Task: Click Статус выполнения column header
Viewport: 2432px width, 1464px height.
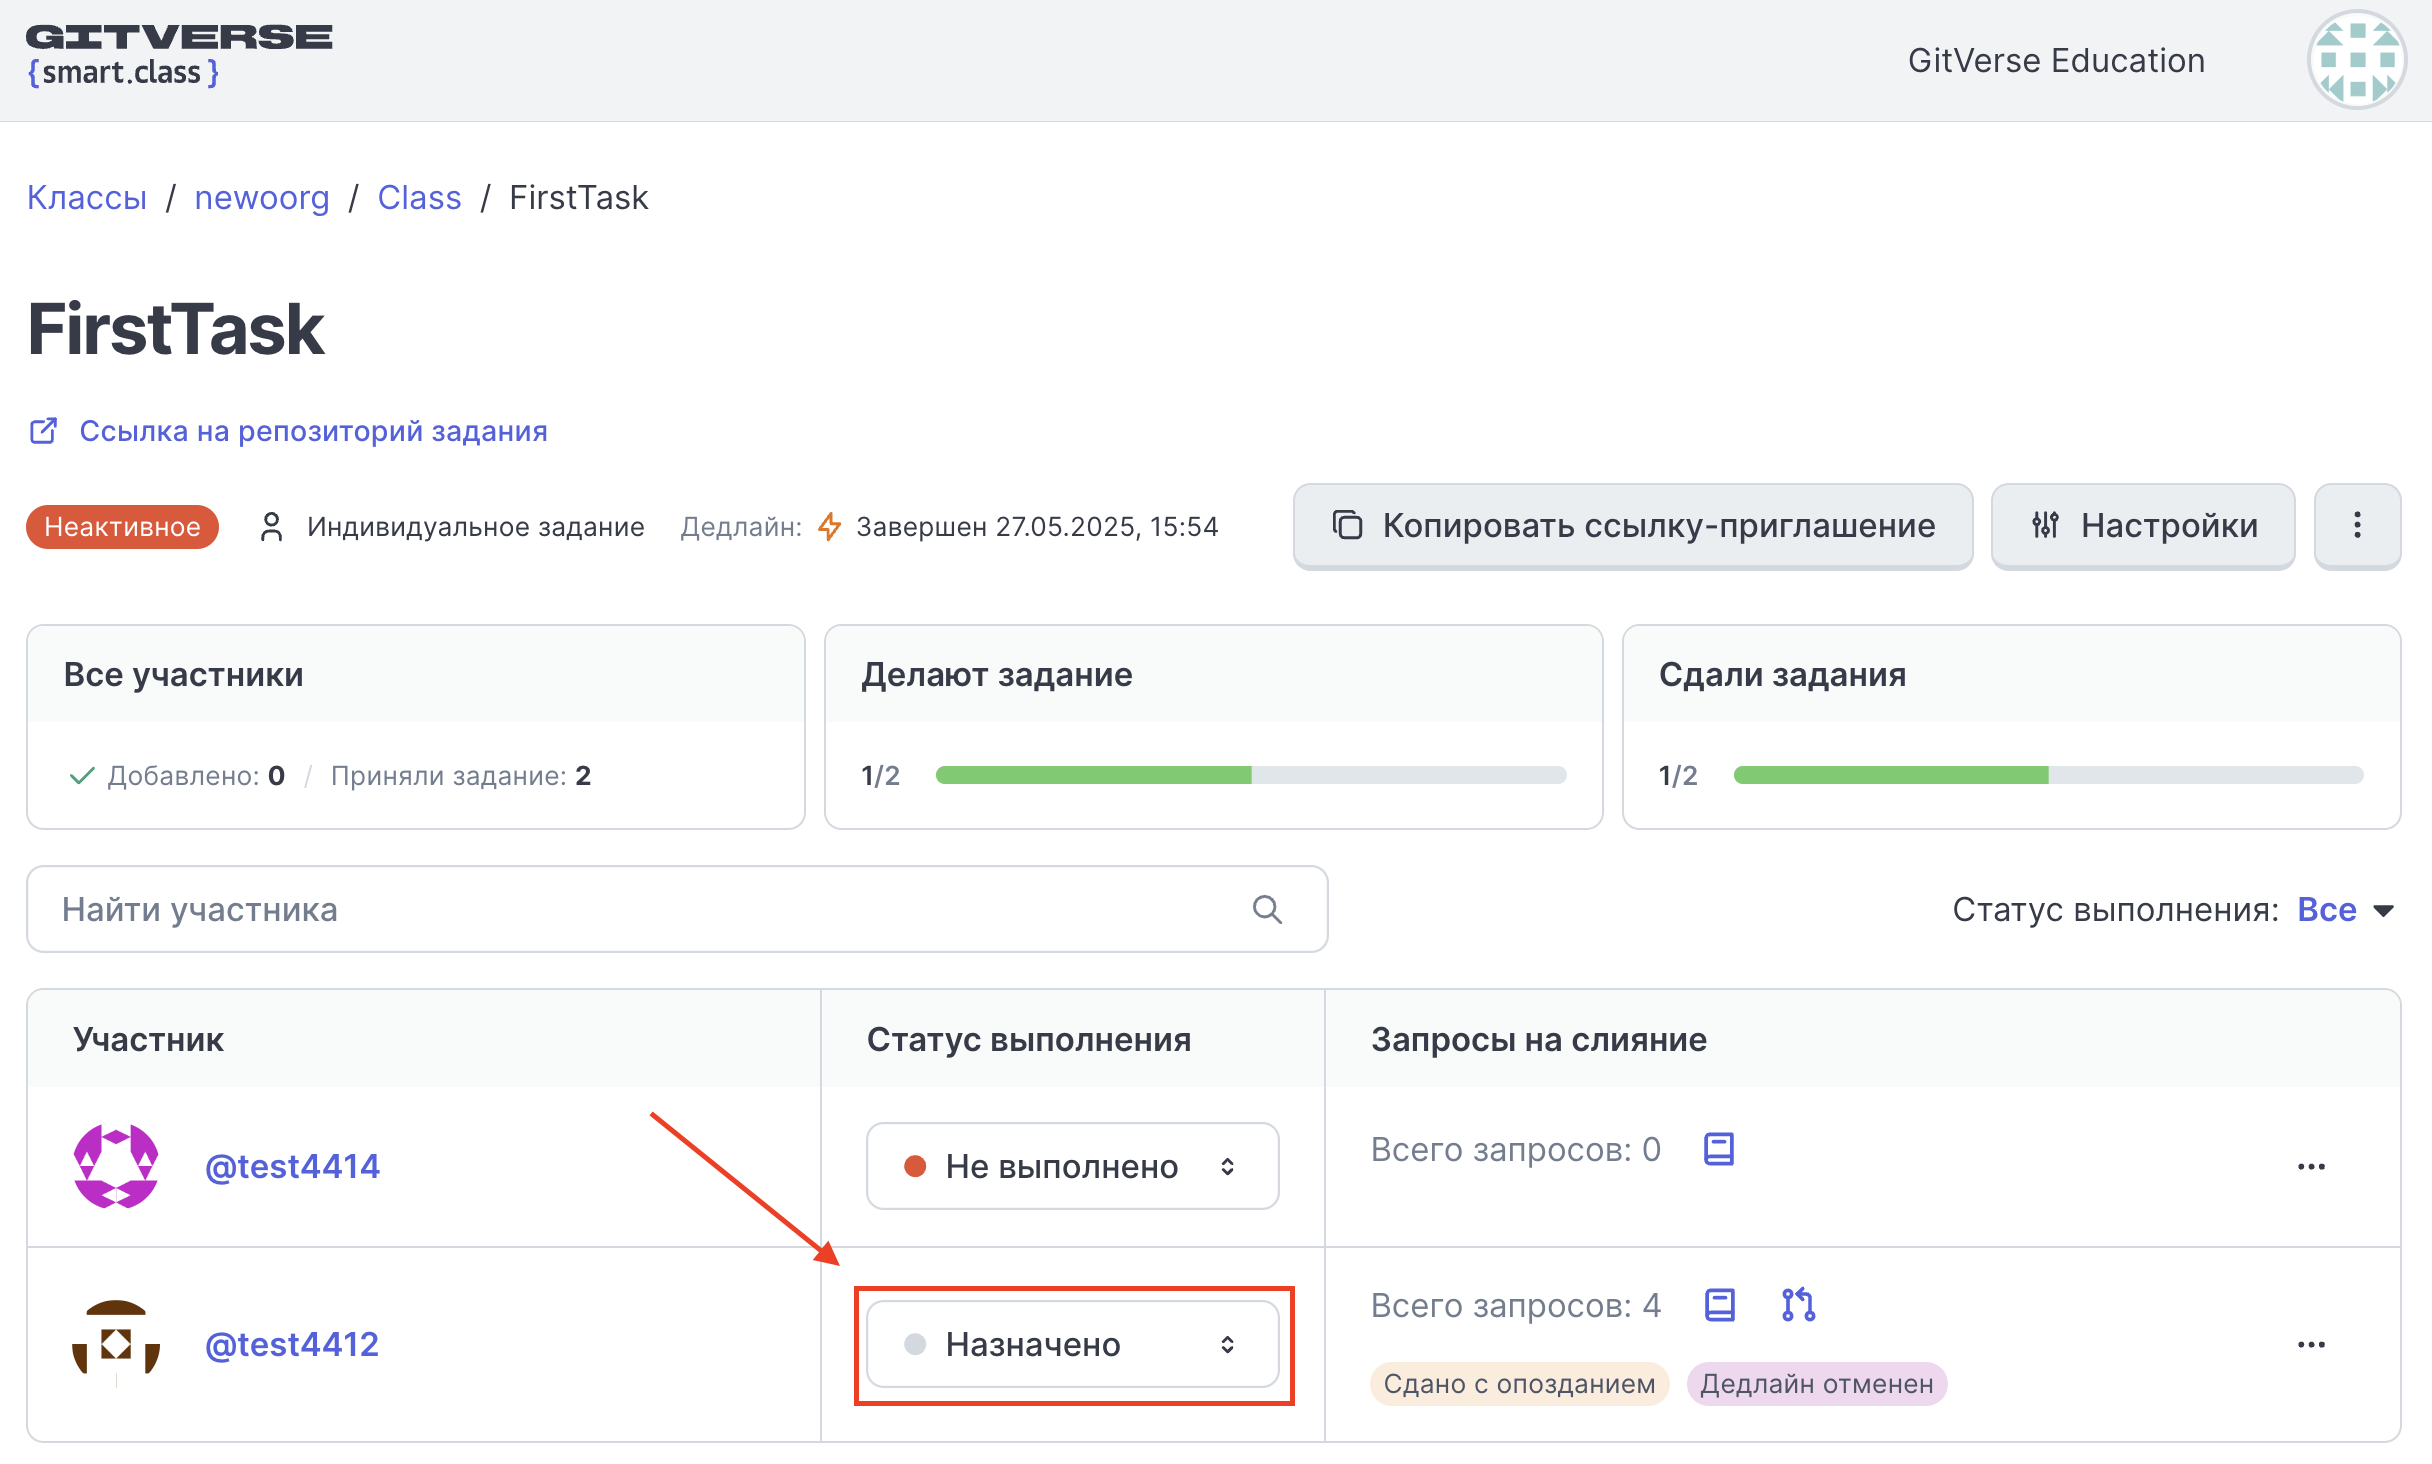Action: [x=1028, y=1039]
